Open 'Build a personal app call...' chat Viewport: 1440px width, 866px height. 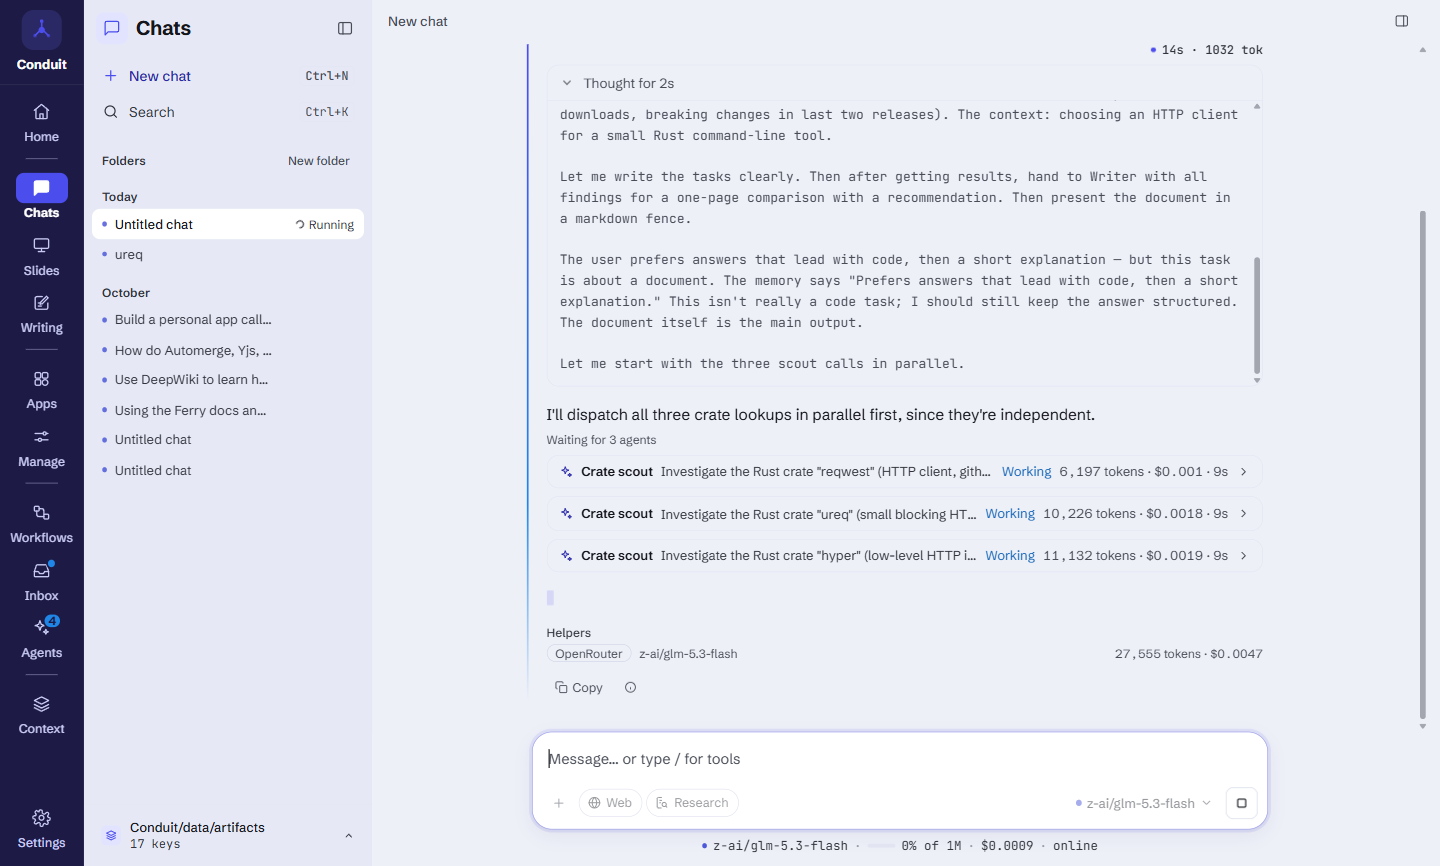pyautogui.click(x=228, y=320)
